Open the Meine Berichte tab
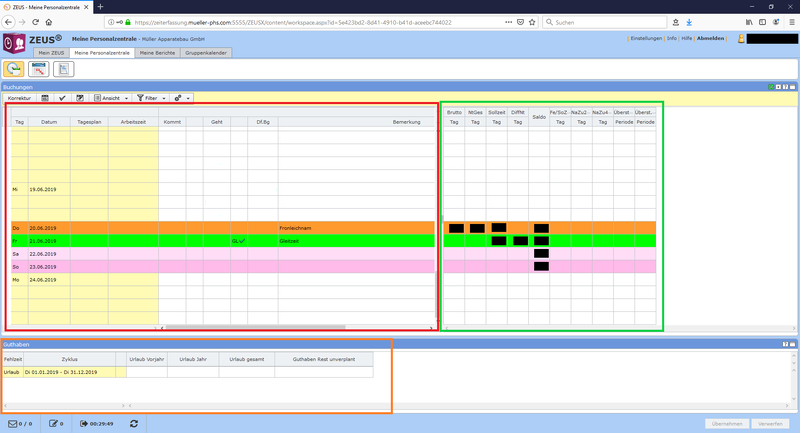Viewport: 800px width, 433px height. tap(158, 52)
